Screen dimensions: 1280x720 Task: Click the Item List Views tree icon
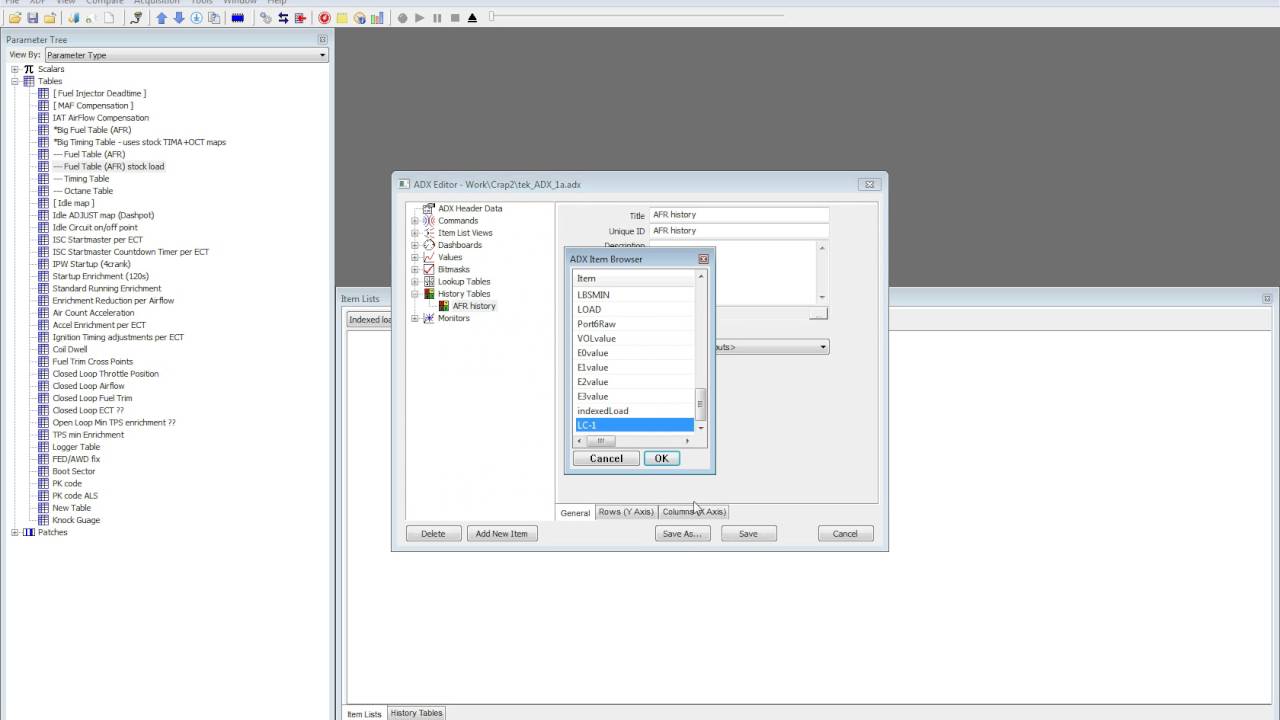(429, 232)
